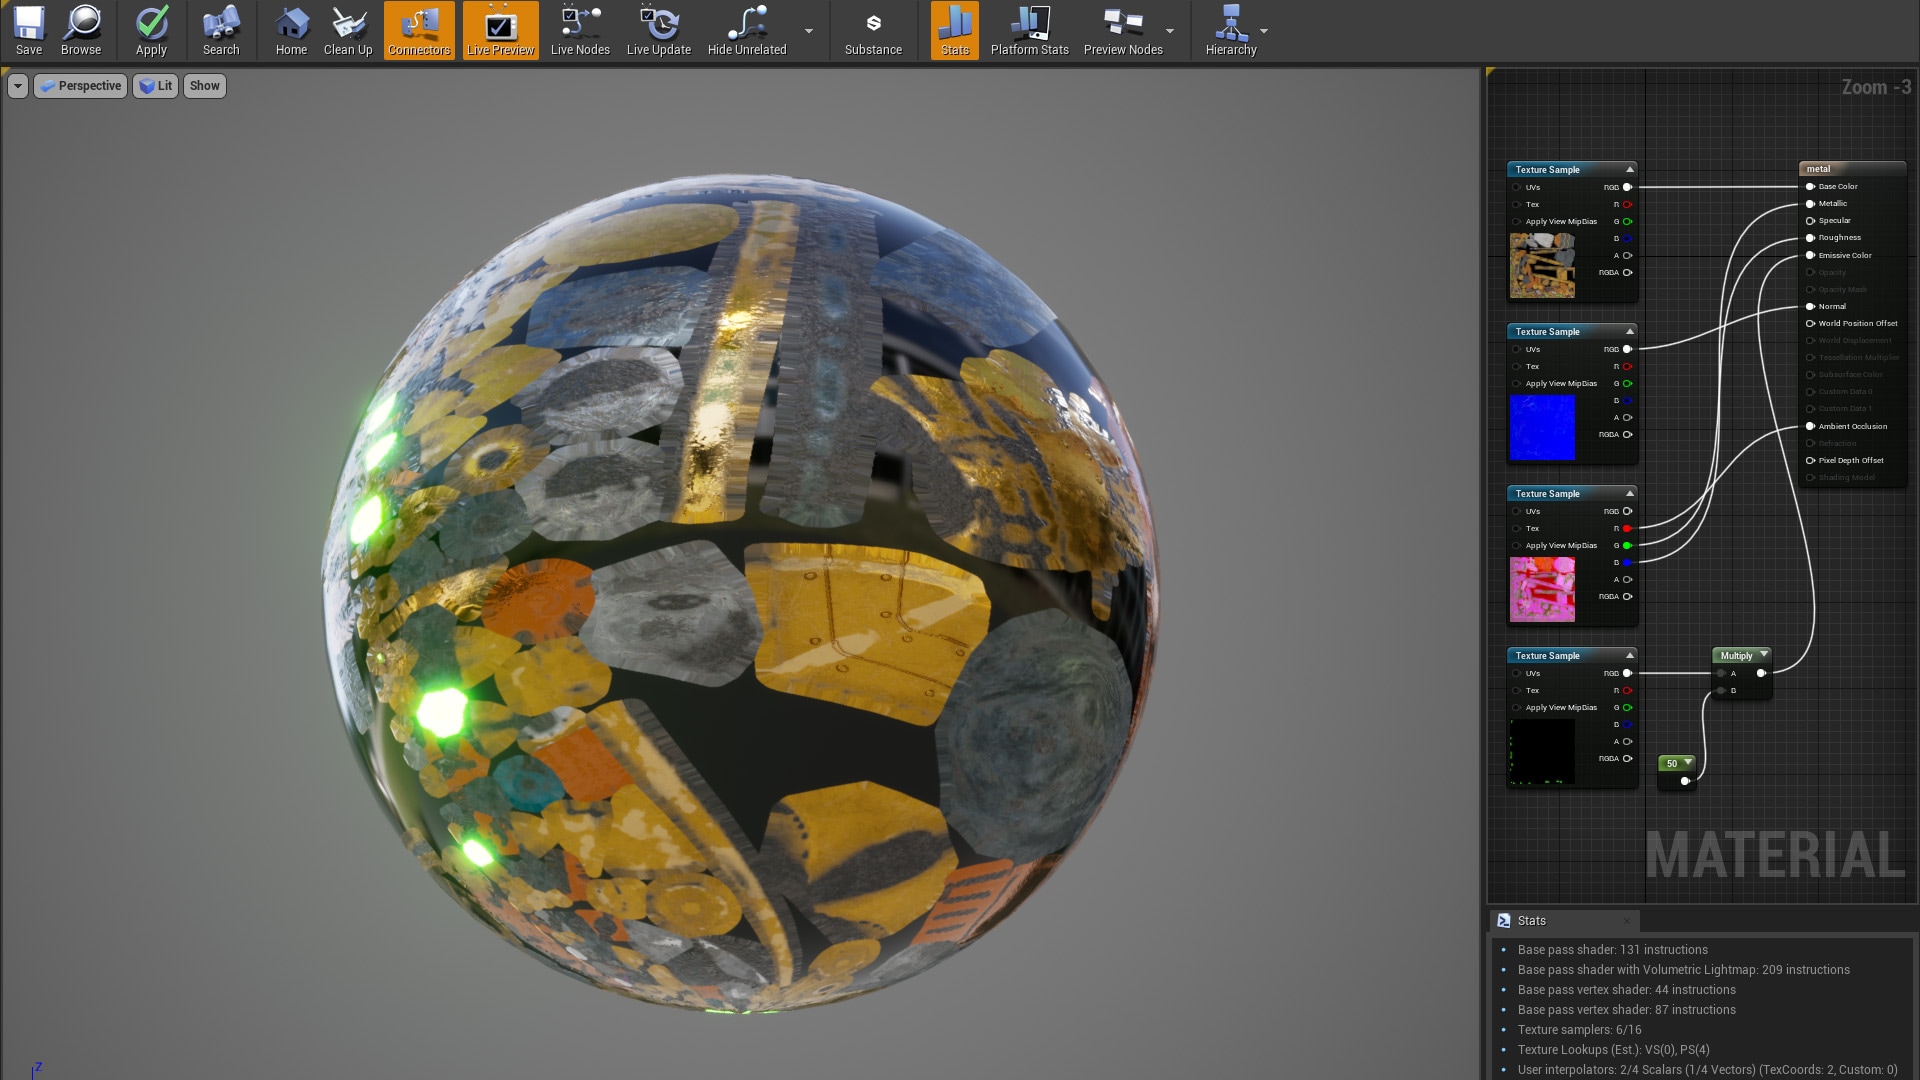
Task: Open the Search tool
Action: 221,30
